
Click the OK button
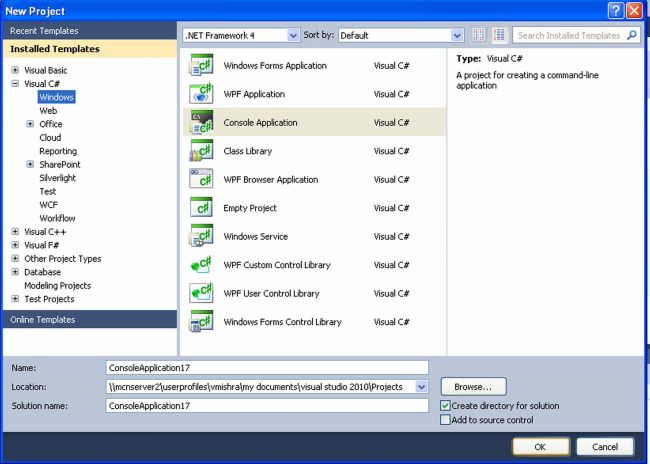(x=541, y=447)
